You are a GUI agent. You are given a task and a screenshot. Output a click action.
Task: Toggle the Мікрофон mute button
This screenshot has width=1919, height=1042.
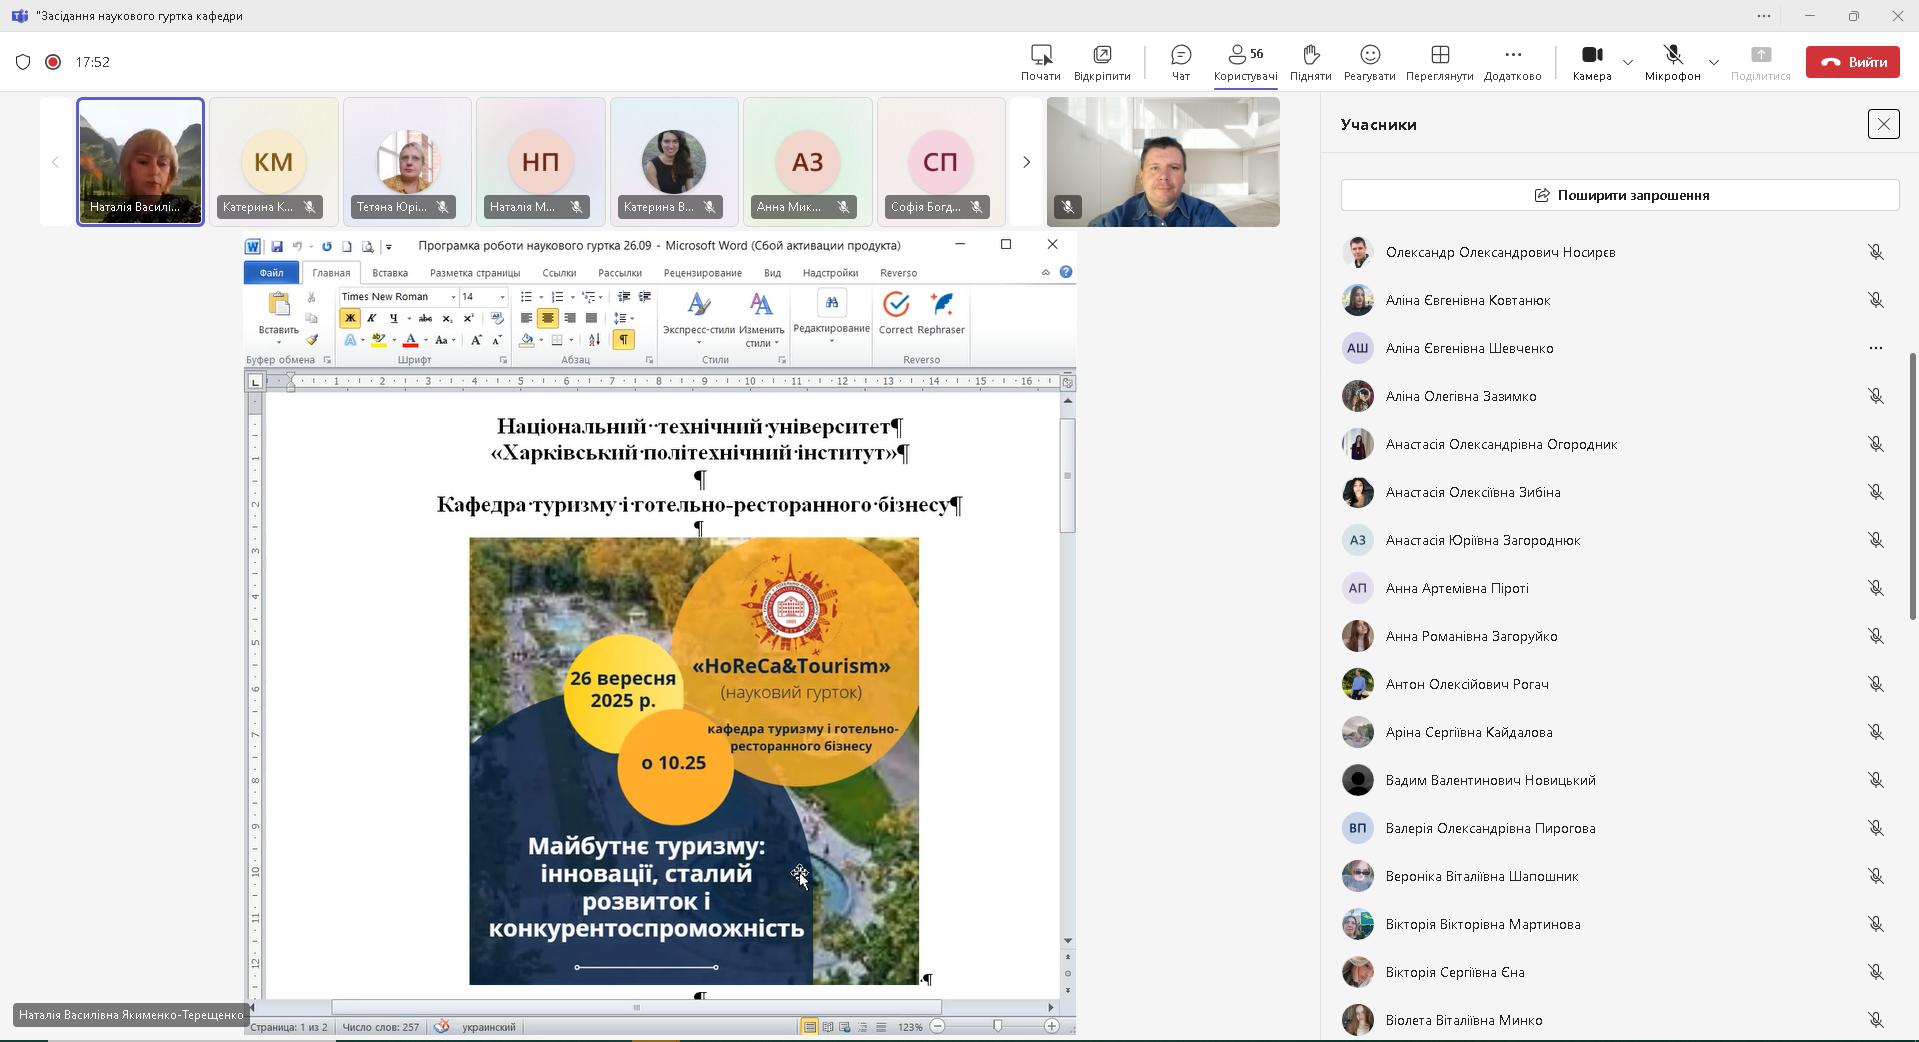pyautogui.click(x=1672, y=62)
